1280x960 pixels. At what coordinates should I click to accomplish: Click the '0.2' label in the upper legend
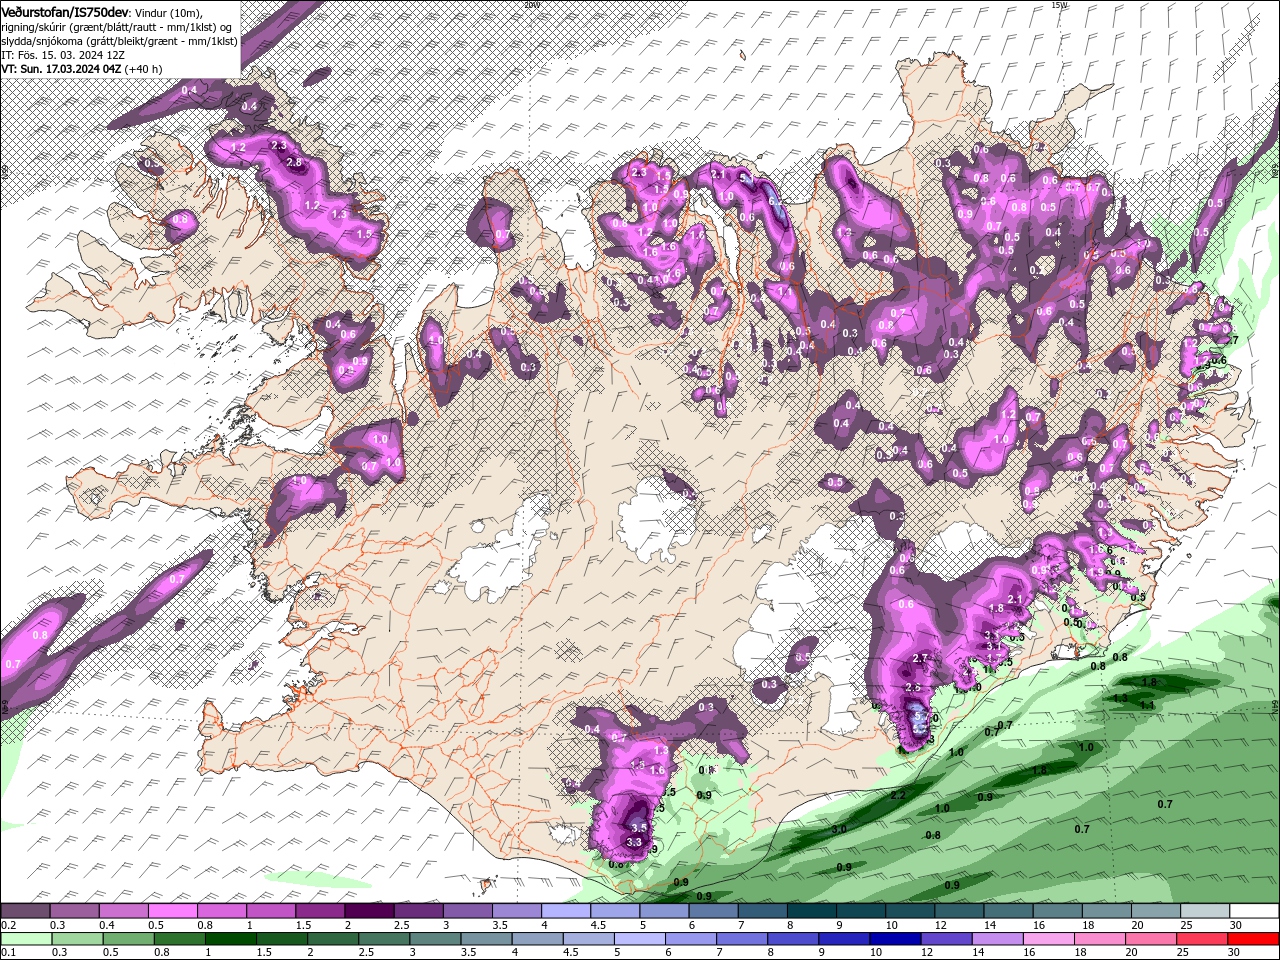pyautogui.click(x=8, y=925)
